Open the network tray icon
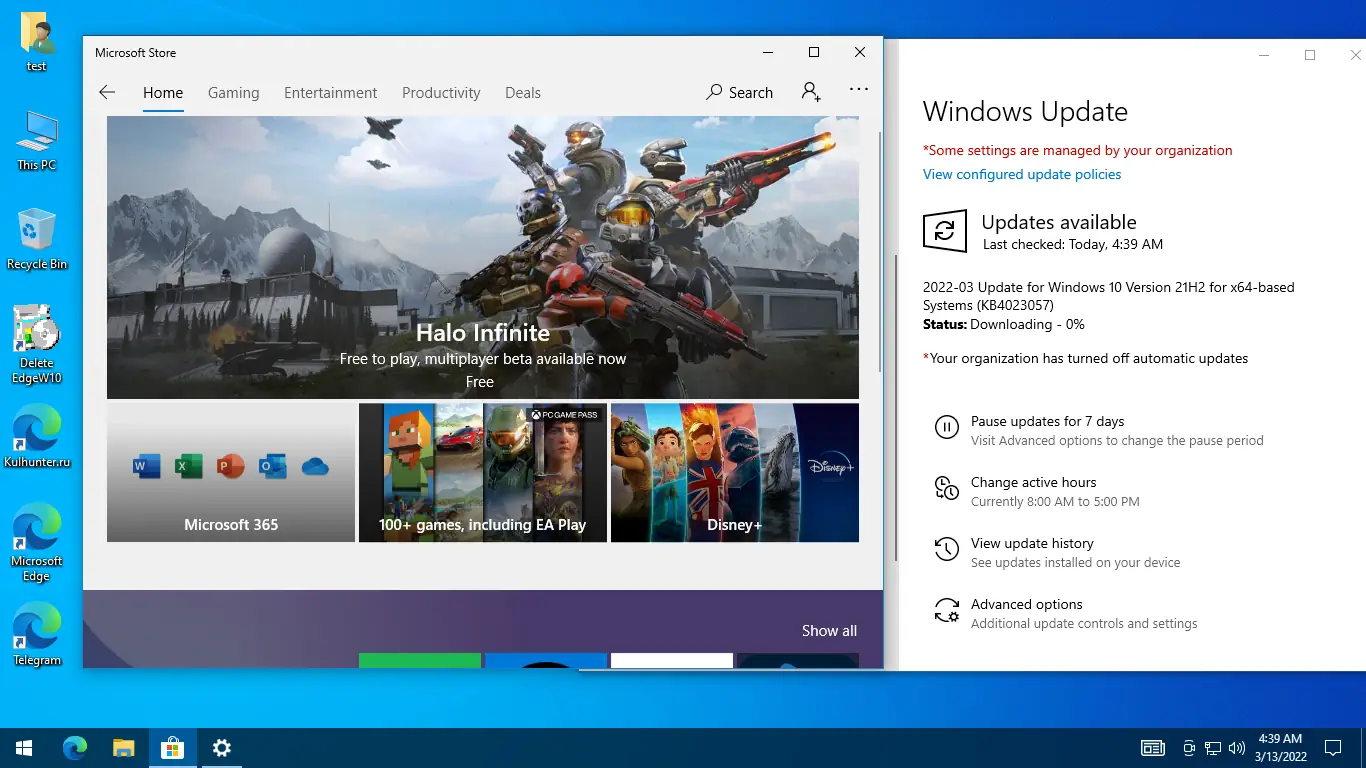 (1213, 748)
